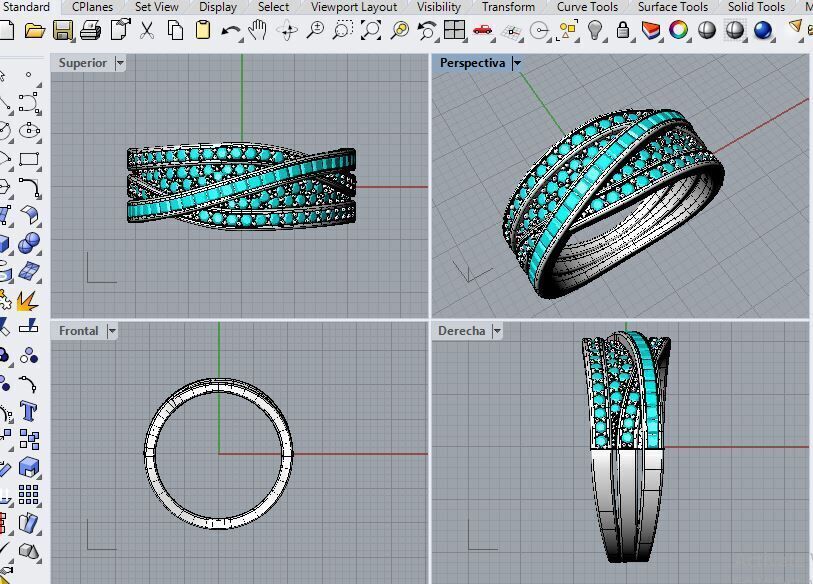Select the Rectangular Array grid tool

(29, 495)
